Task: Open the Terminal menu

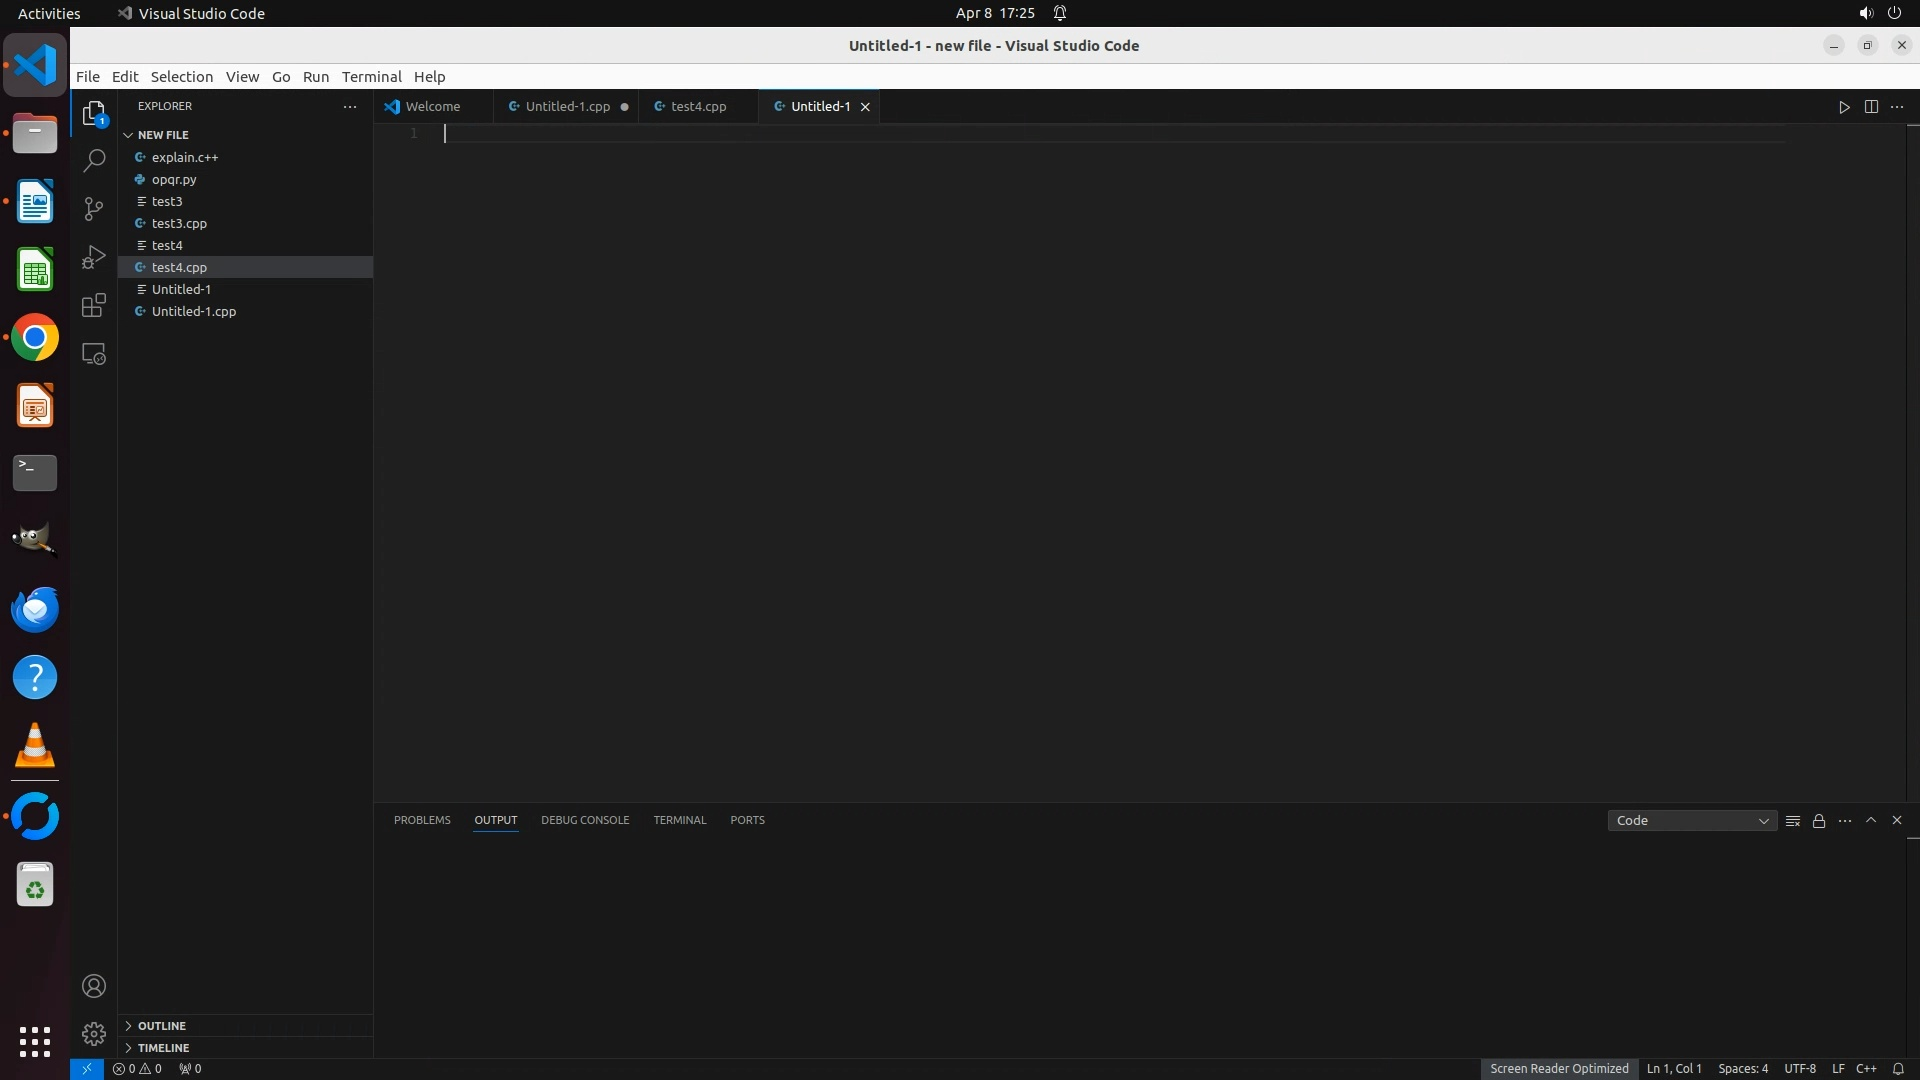Action: tap(371, 77)
